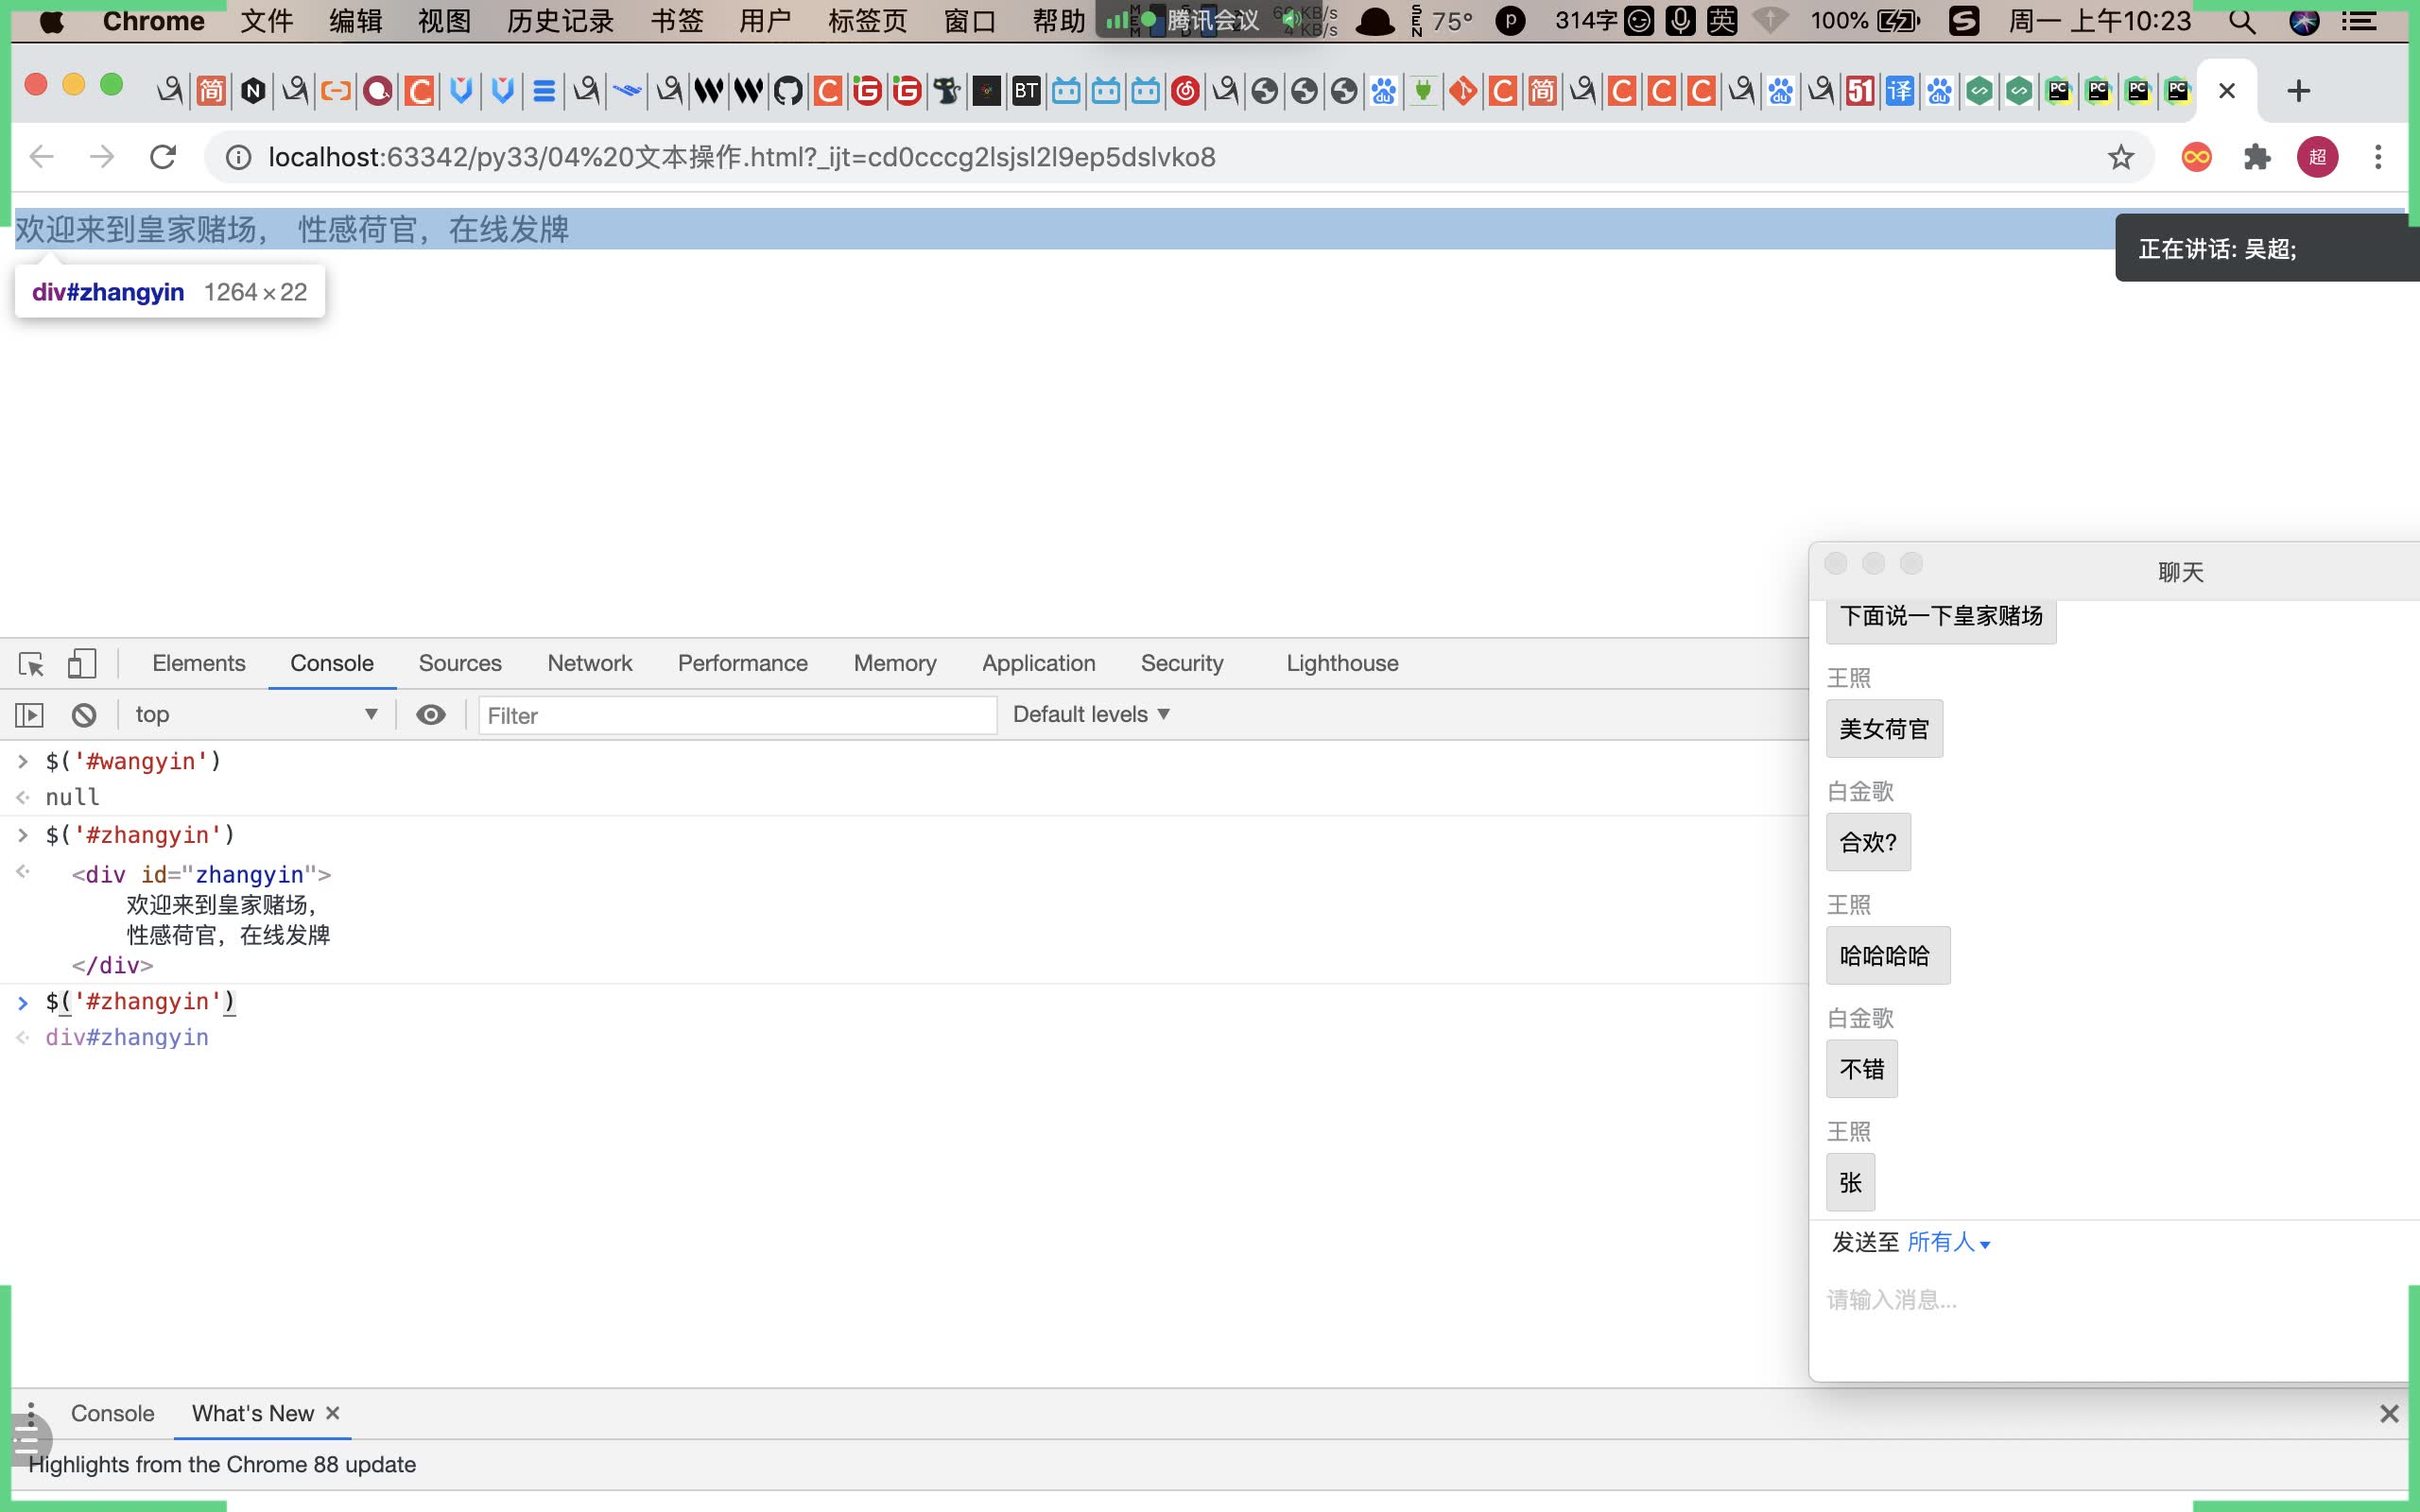Reload the page with refresh icon
This screenshot has width=2420, height=1512.
(x=163, y=157)
